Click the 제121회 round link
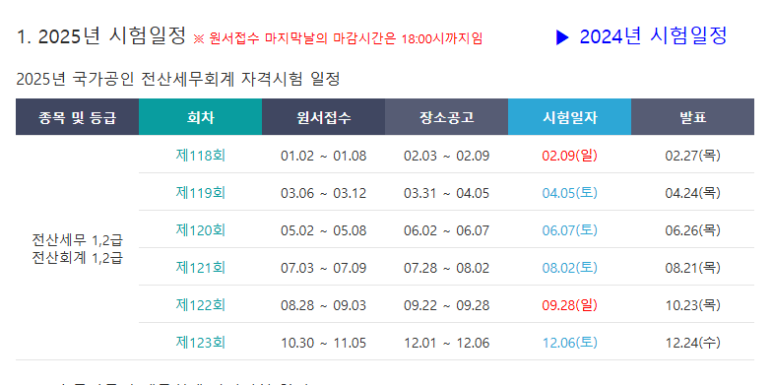The width and height of the screenshot is (773, 385). [200, 268]
